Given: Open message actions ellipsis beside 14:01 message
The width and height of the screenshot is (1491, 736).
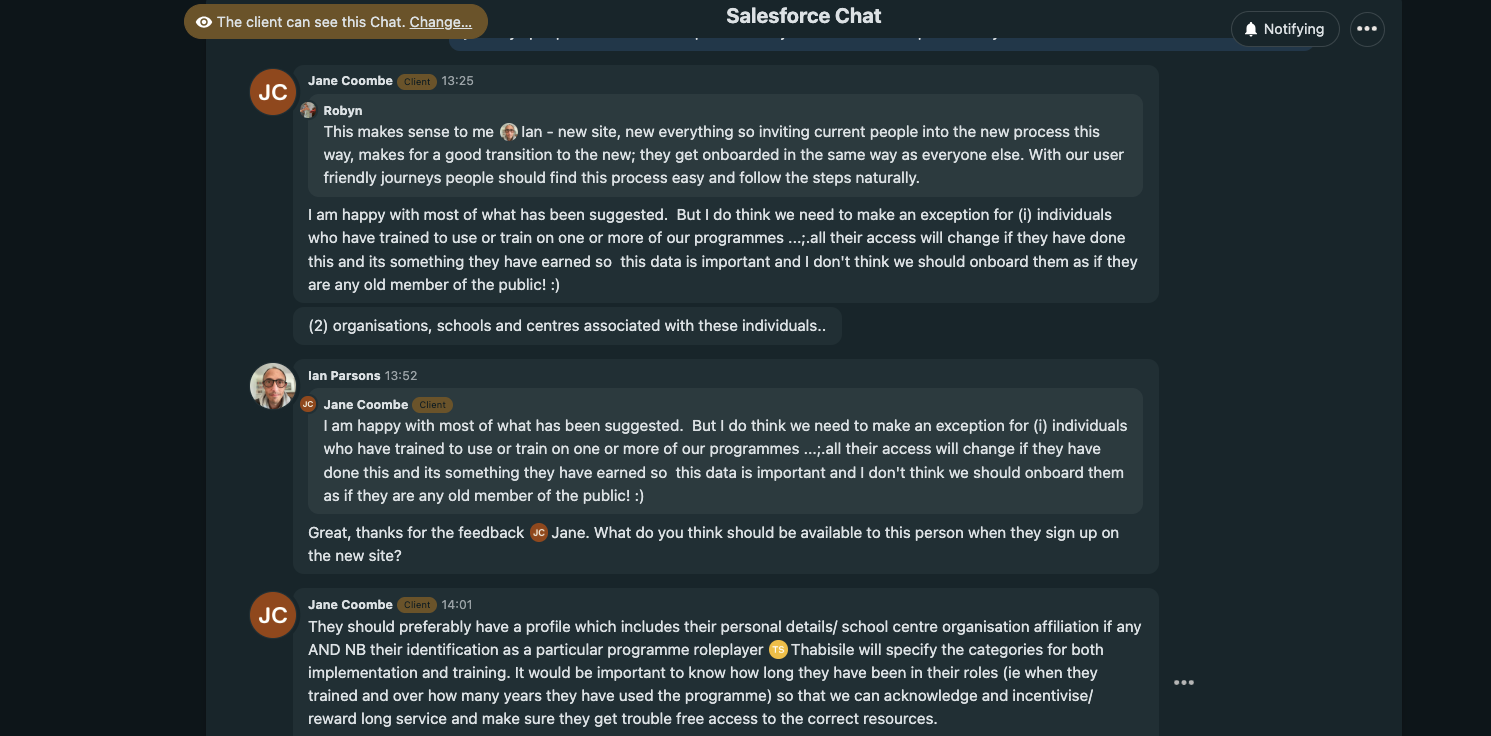Looking at the screenshot, I should click(1184, 683).
